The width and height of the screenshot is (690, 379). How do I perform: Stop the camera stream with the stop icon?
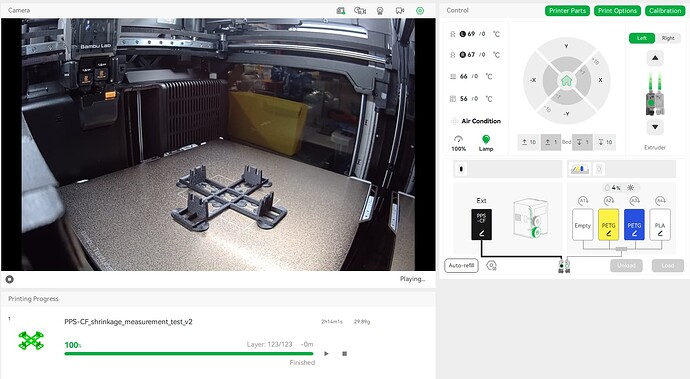(x=10, y=279)
